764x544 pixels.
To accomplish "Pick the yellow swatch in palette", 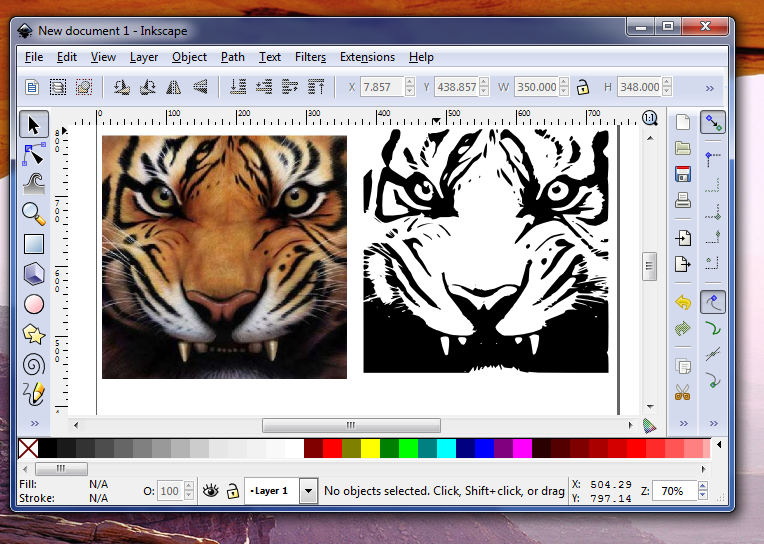I will (x=370, y=449).
